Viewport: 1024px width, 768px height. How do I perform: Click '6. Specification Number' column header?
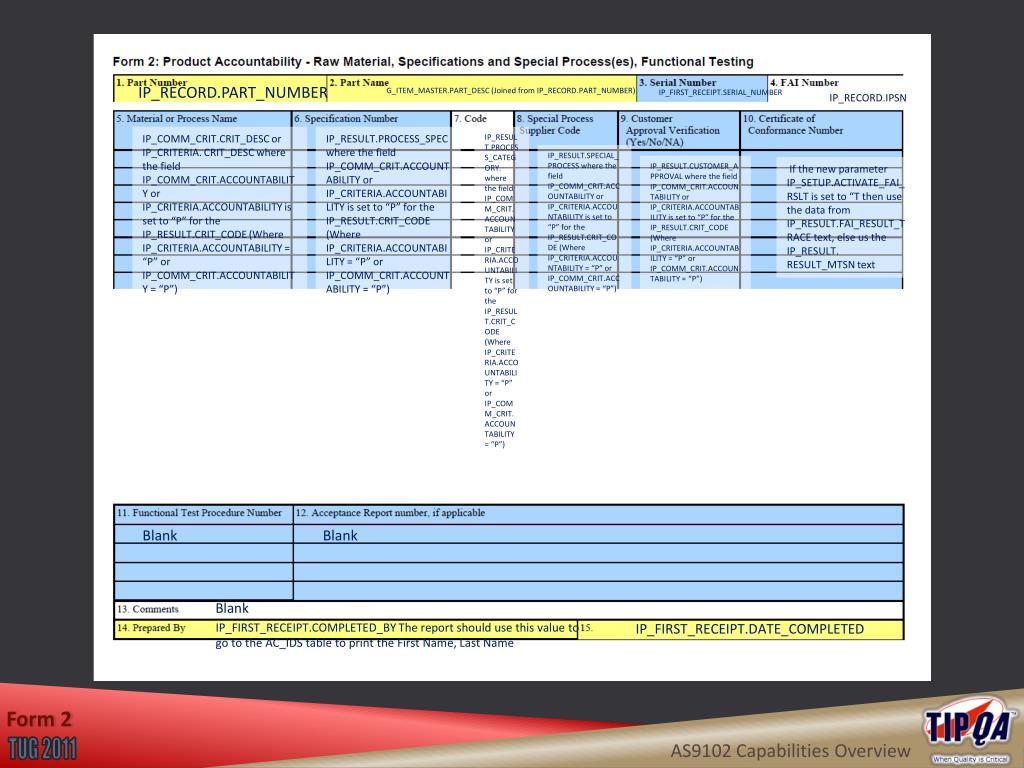click(x=345, y=119)
